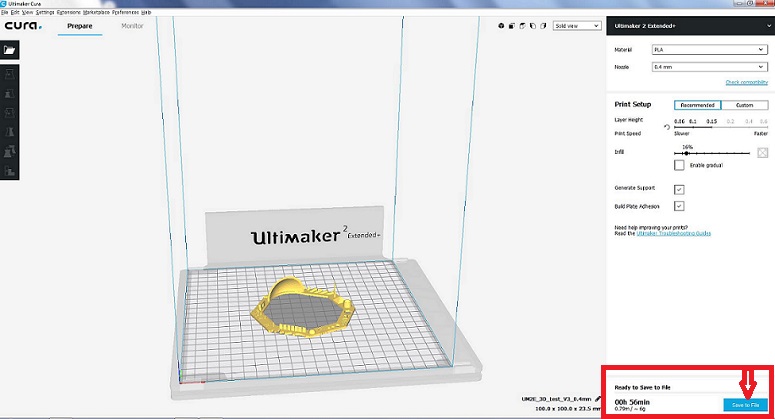The height and width of the screenshot is (419, 775).
Task: Open the Extensions menu
Action: pos(69,12)
